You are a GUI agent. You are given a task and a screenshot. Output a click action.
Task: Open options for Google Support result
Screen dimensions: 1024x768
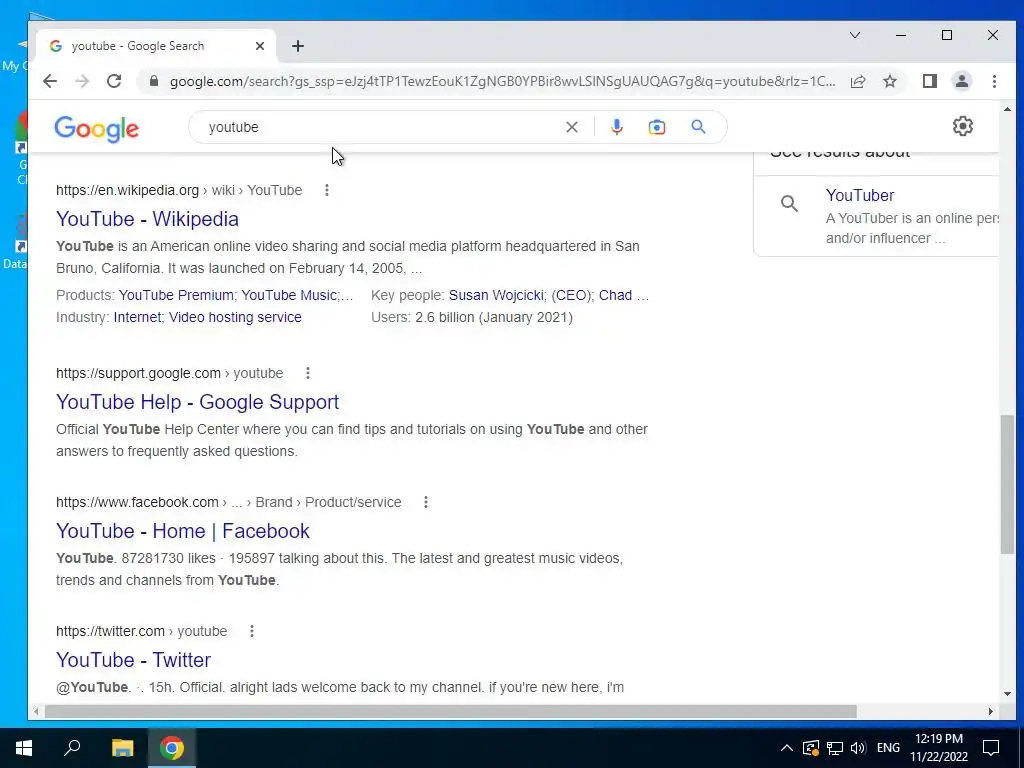point(308,373)
